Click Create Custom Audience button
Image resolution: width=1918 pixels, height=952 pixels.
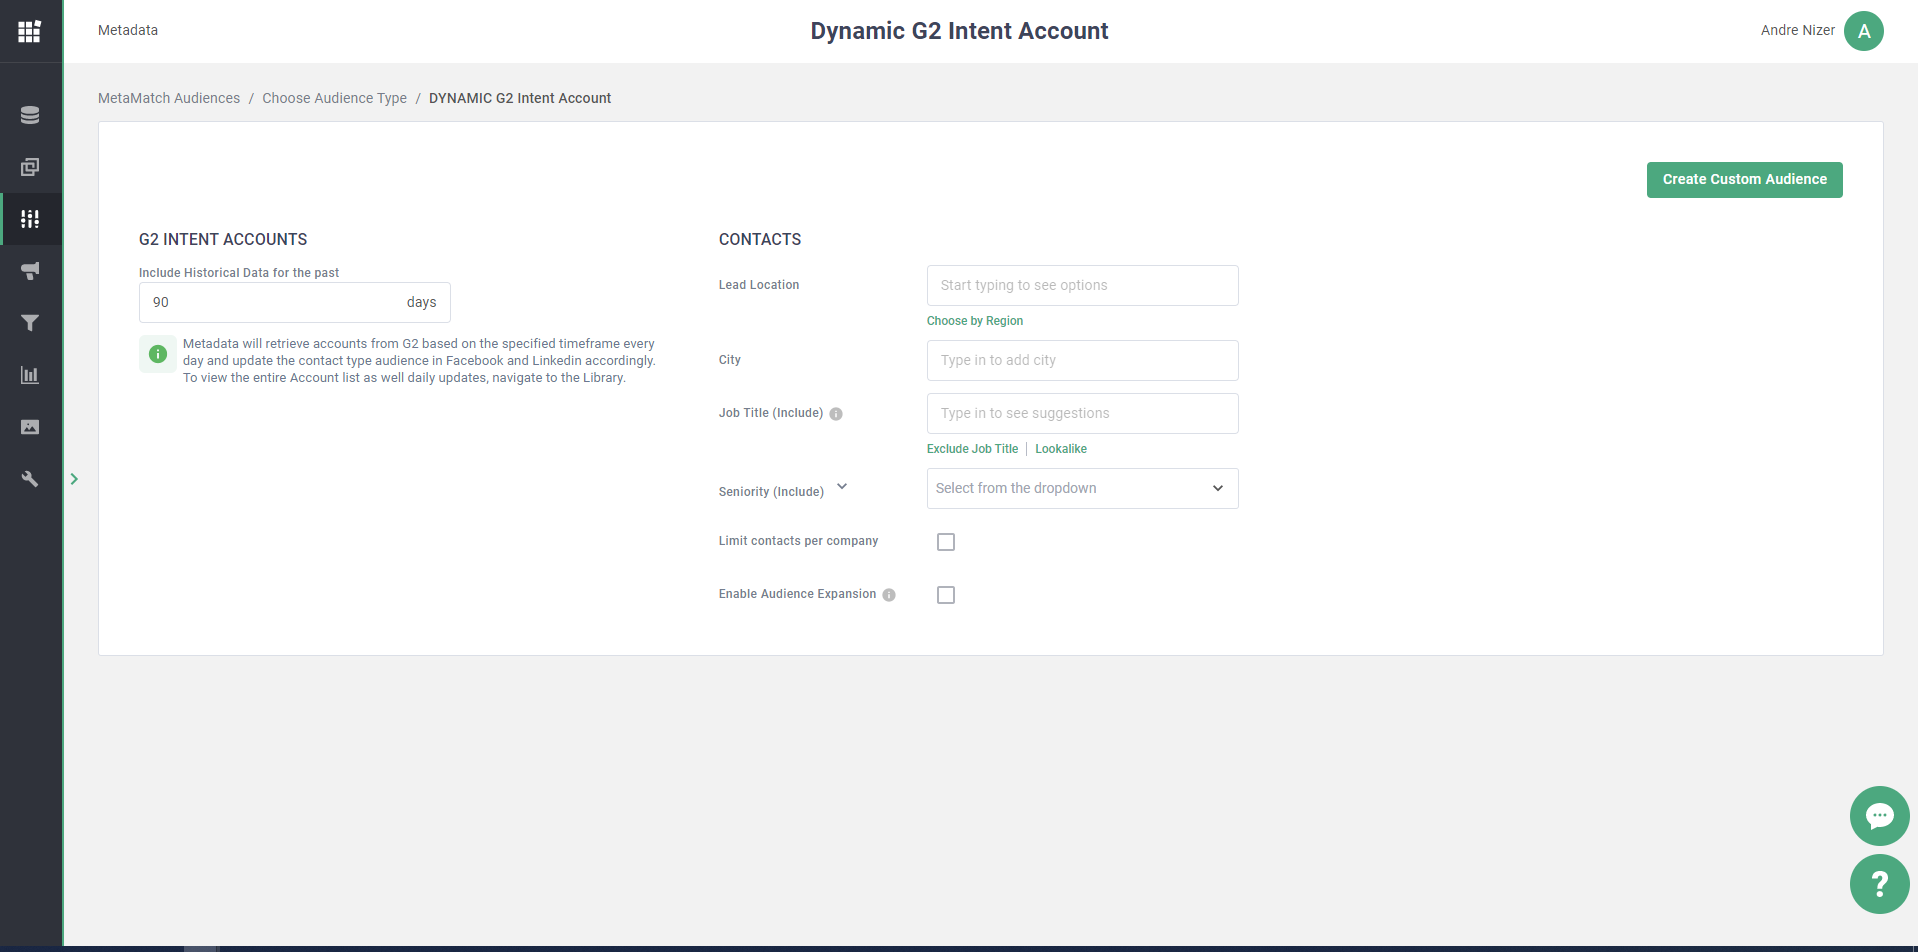tap(1744, 180)
